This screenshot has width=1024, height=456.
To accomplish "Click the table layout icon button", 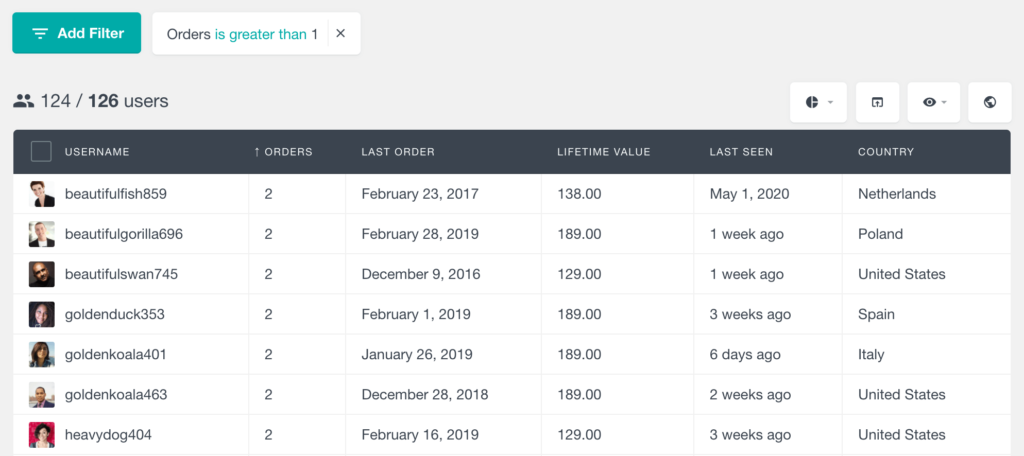I will pos(877,102).
